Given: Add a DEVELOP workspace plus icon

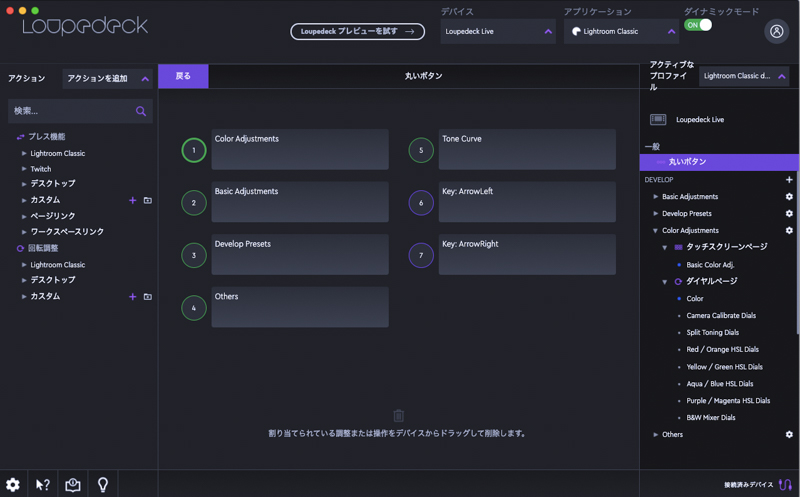Looking at the screenshot, I should [x=789, y=180].
